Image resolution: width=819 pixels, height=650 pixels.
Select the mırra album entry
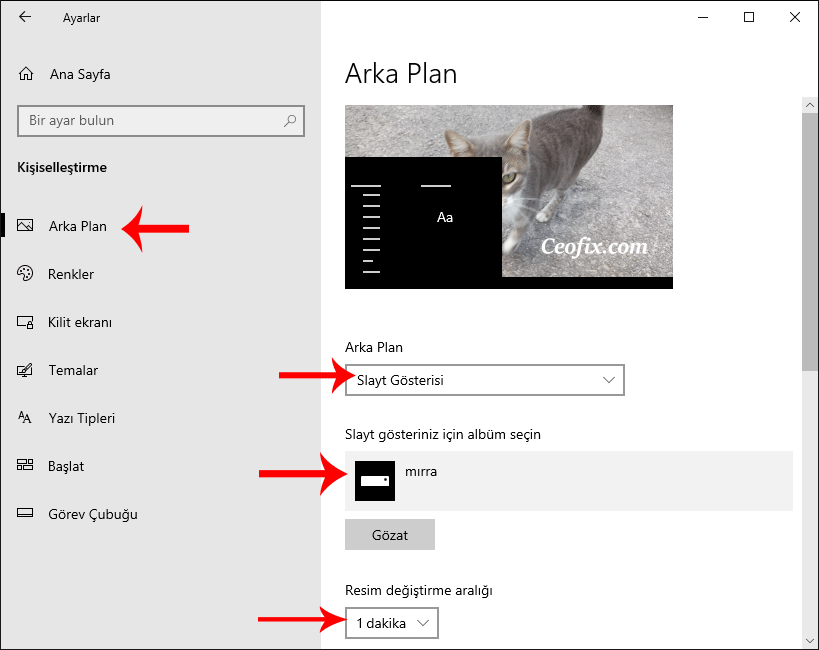(569, 481)
